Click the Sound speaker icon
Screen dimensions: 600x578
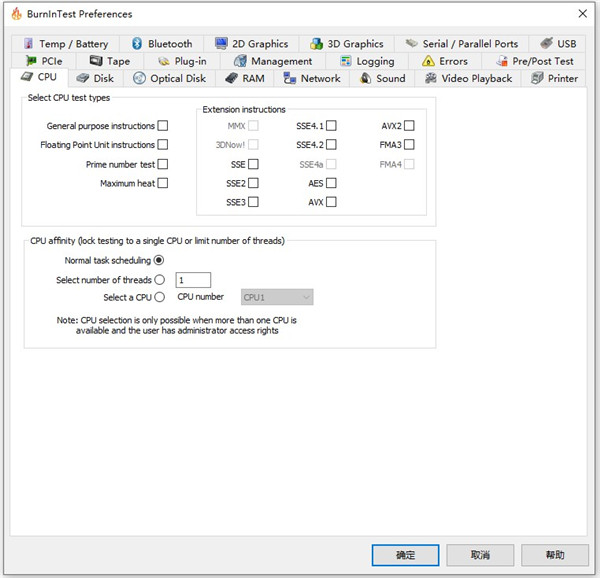(x=365, y=78)
